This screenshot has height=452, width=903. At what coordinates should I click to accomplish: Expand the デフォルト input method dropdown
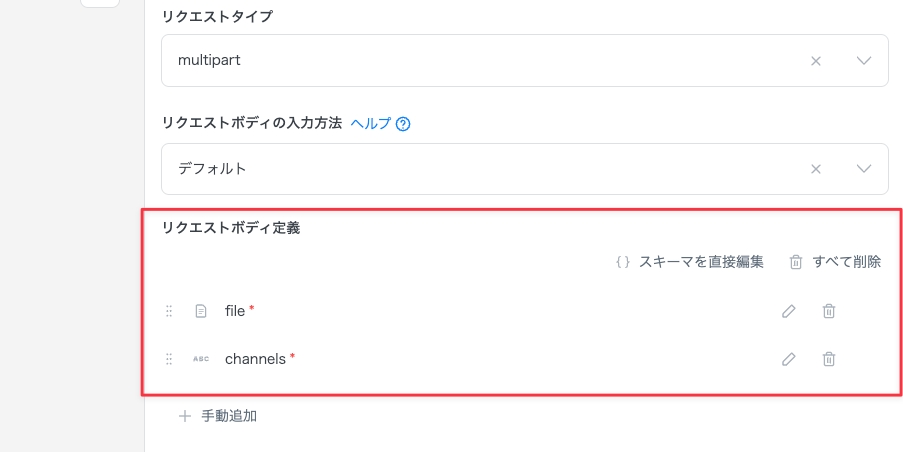(x=864, y=169)
